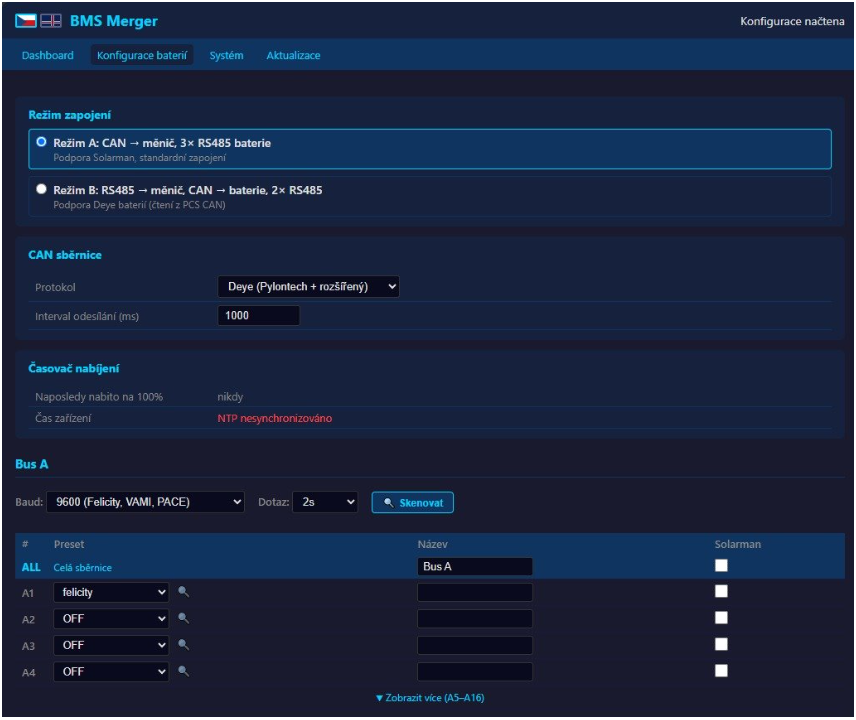Click the Celá sběrnice label
The width and height of the screenshot is (856, 720).
pos(82,568)
